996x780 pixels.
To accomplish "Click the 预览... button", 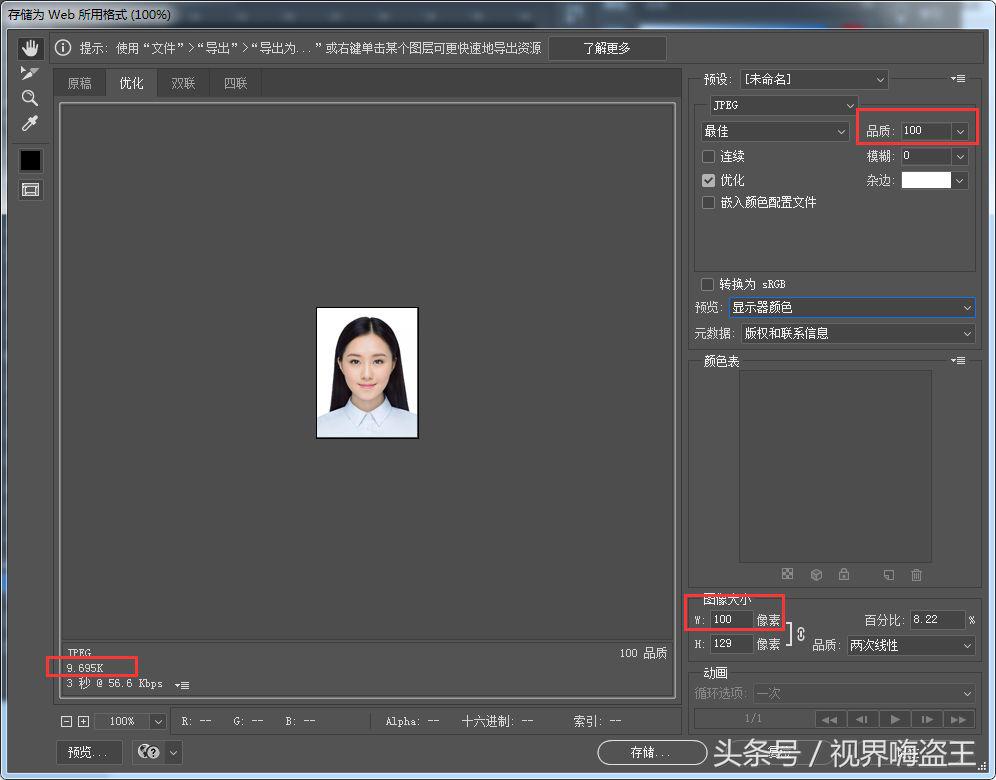I will point(88,753).
